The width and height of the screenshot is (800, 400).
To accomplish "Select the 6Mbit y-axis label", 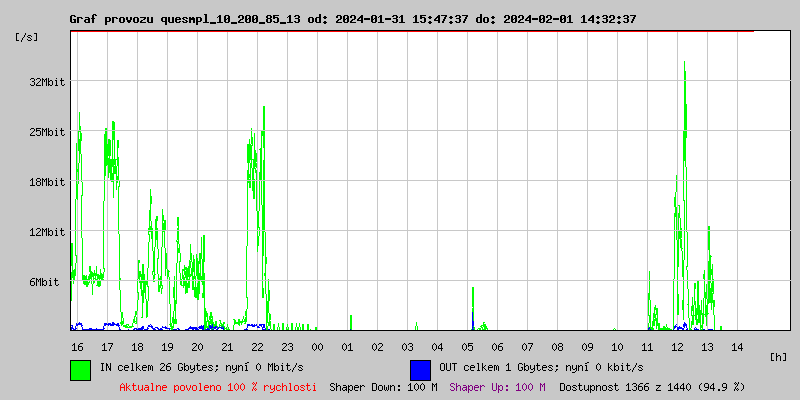I will 43,282.
